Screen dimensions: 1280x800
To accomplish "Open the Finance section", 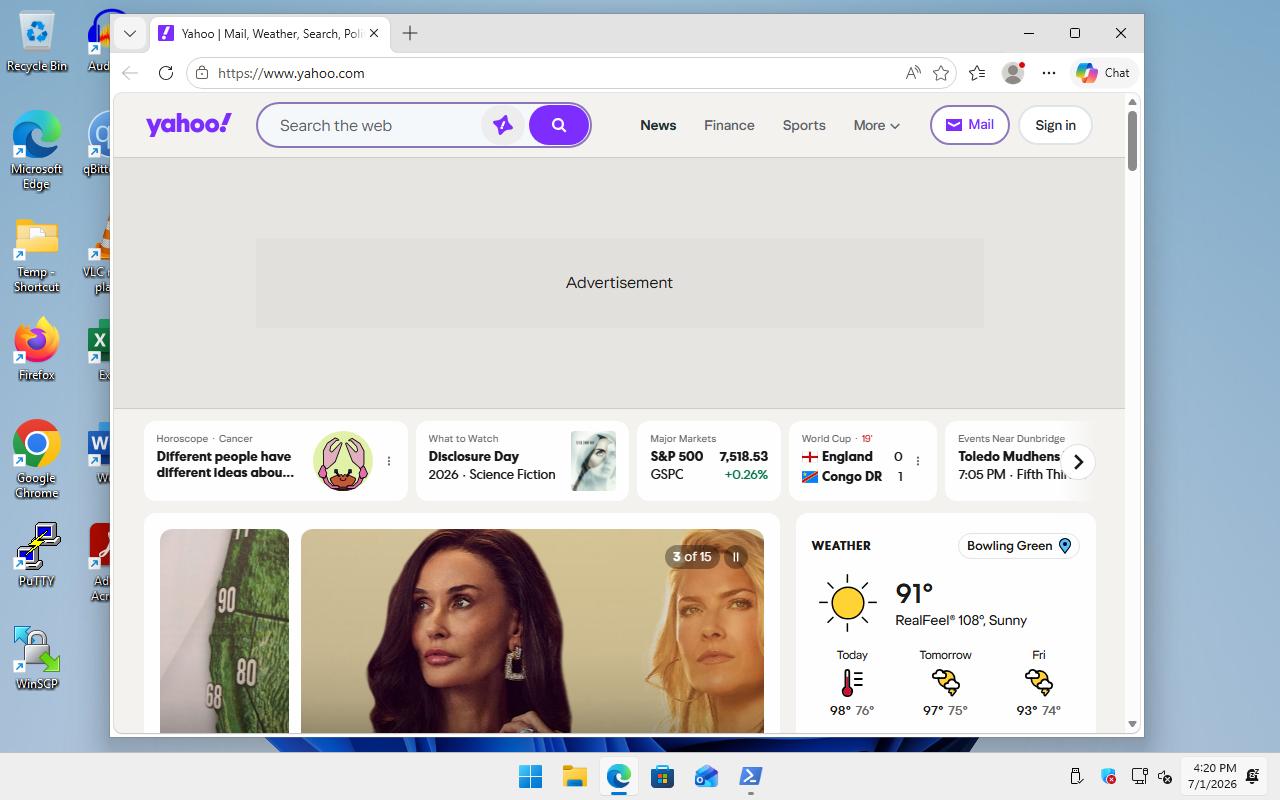I will (x=729, y=125).
